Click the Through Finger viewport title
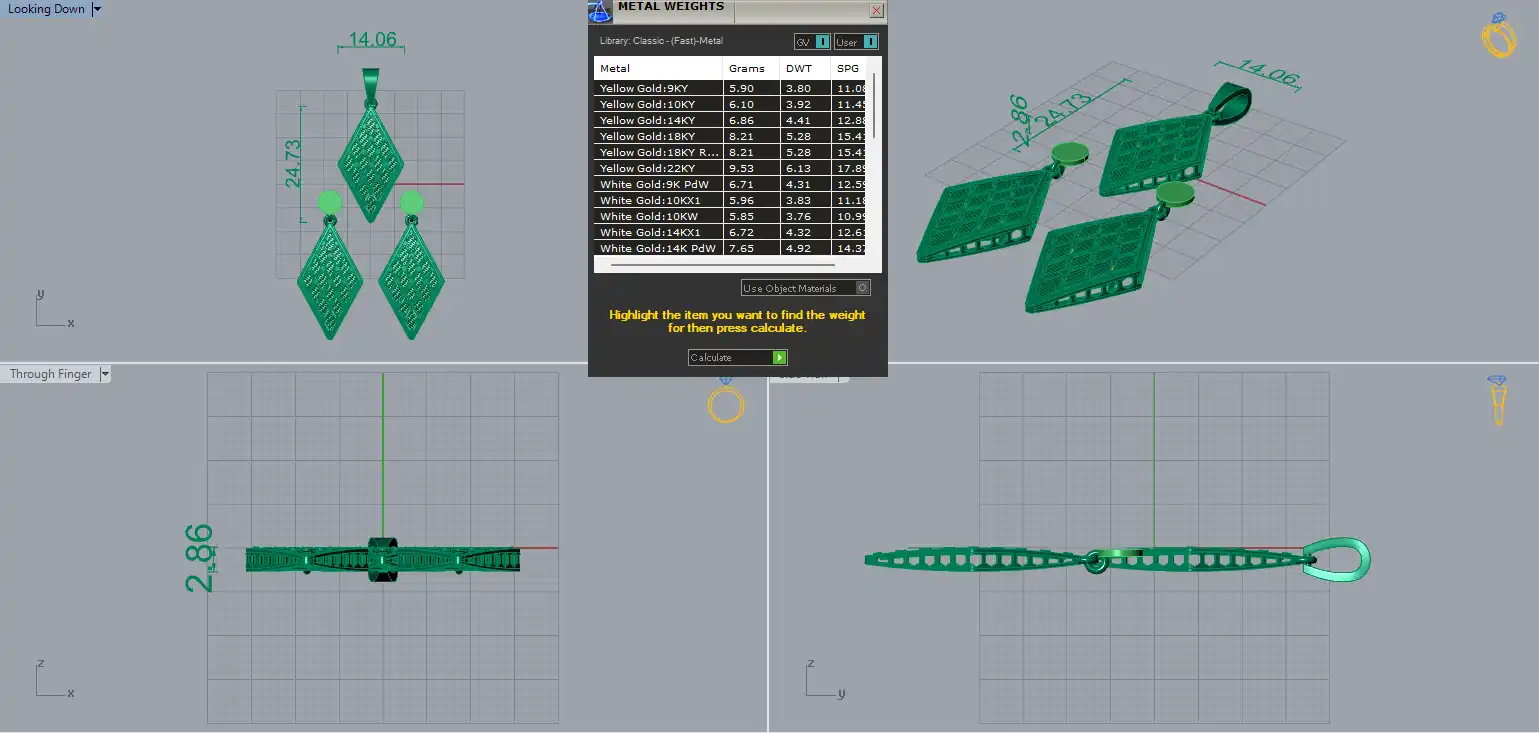The width and height of the screenshot is (1539, 733). (51, 374)
